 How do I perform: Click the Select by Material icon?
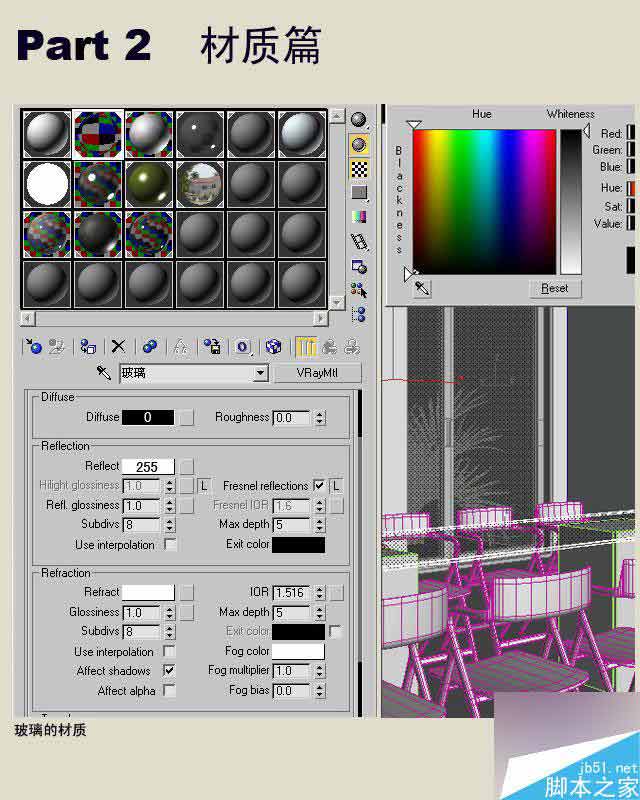pos(358,290)
